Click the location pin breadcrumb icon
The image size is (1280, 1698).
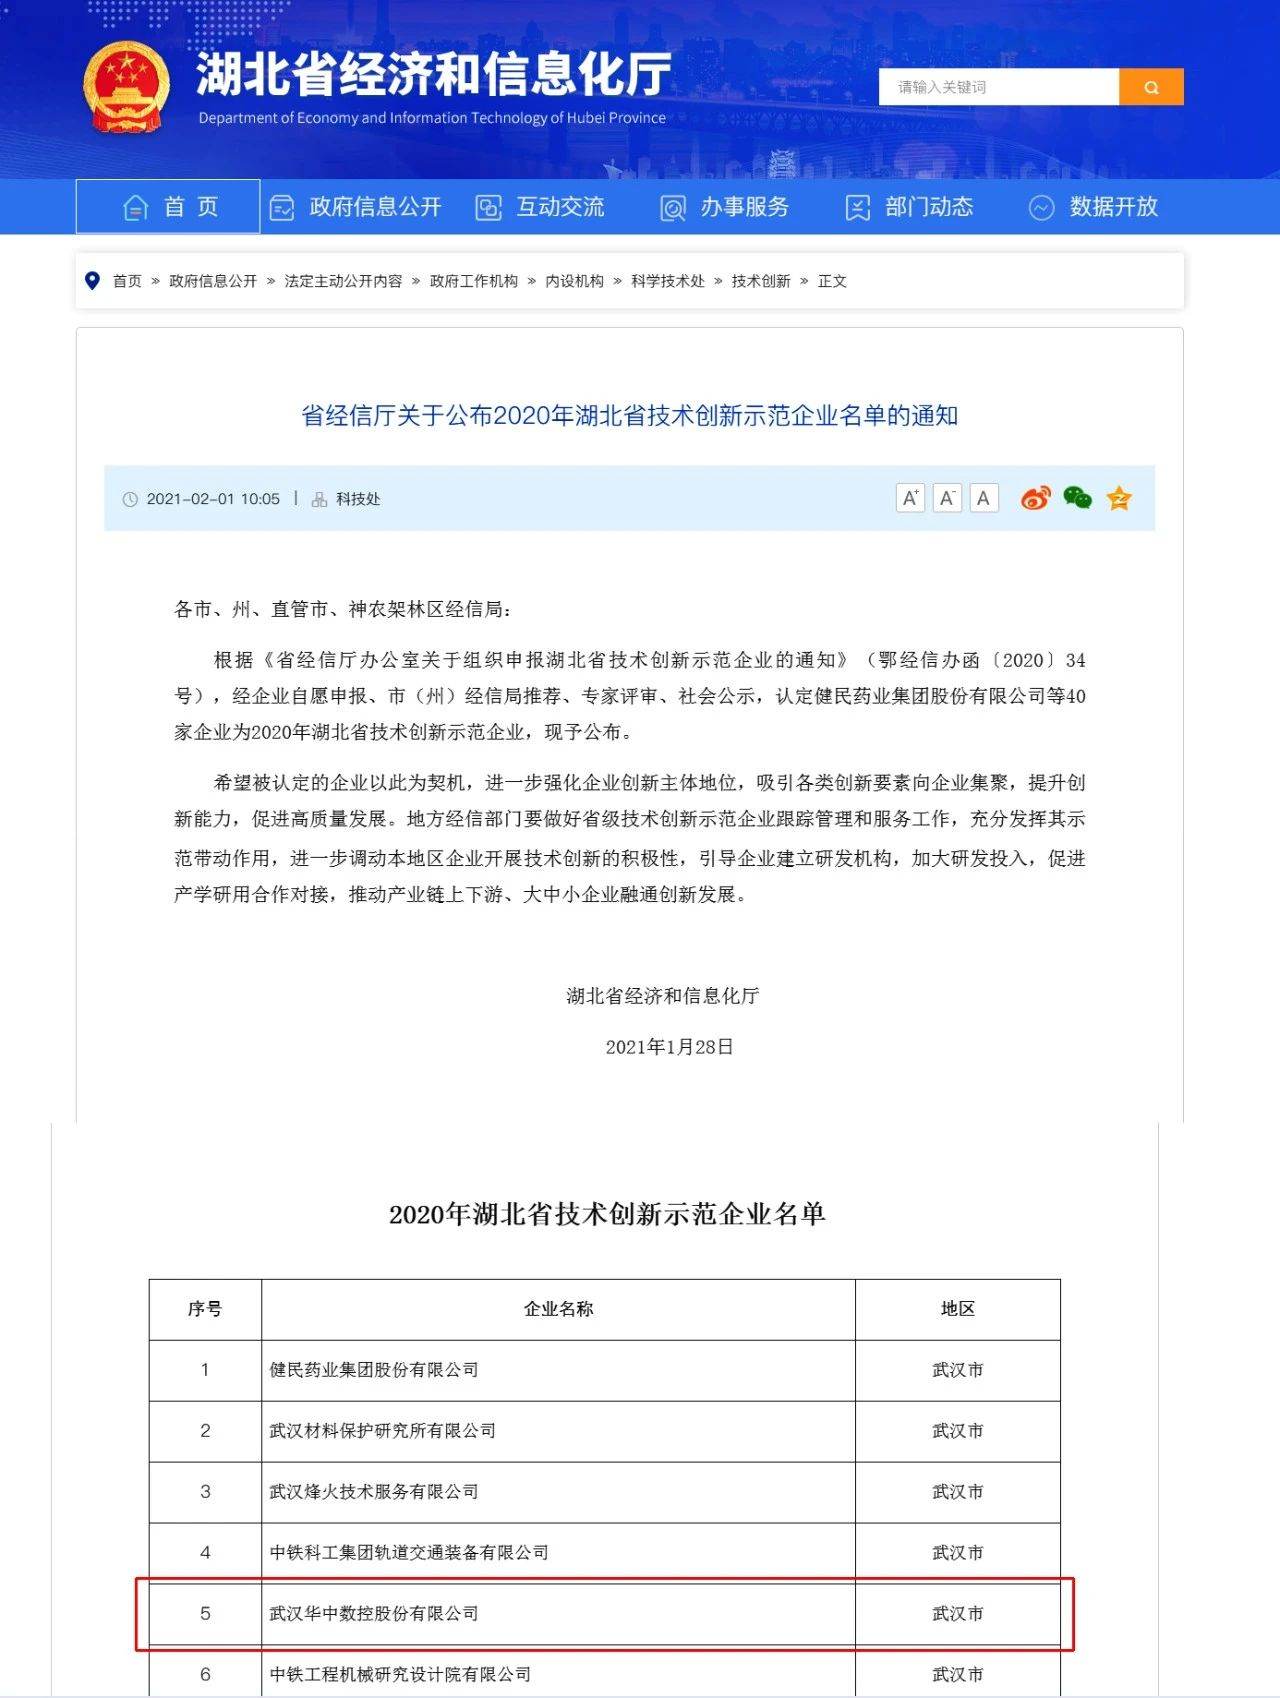point(93,281)
